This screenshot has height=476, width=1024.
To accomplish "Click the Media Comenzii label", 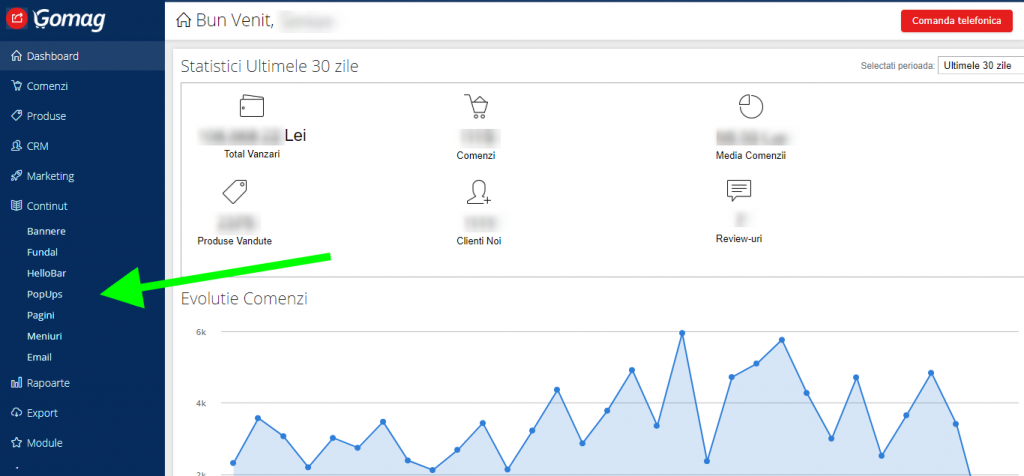I will 750,155.
